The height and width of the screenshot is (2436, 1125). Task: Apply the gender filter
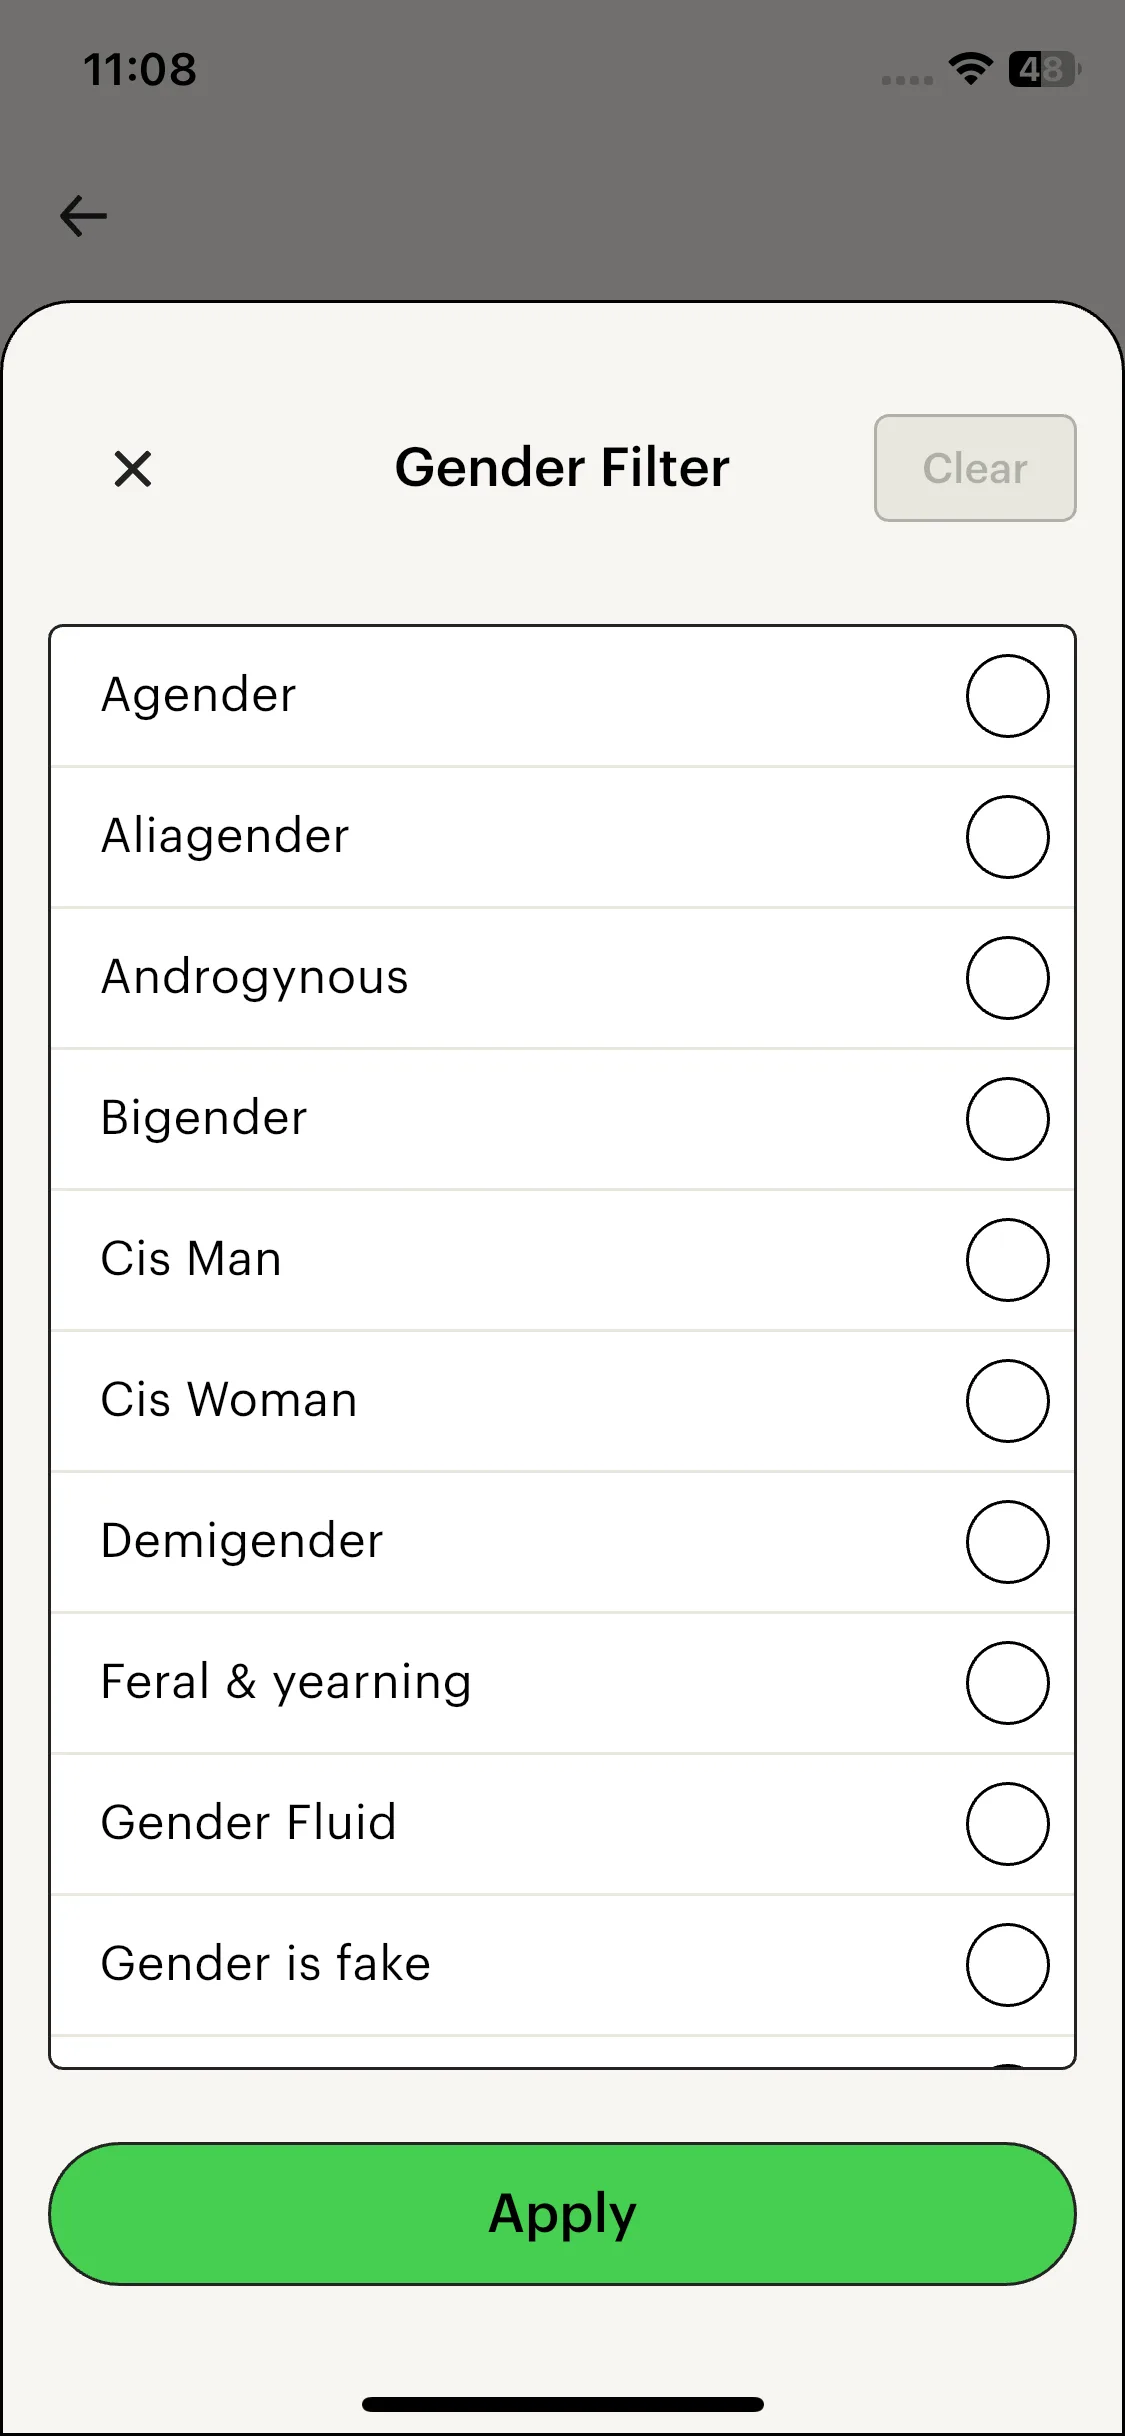coord(562,2213)
